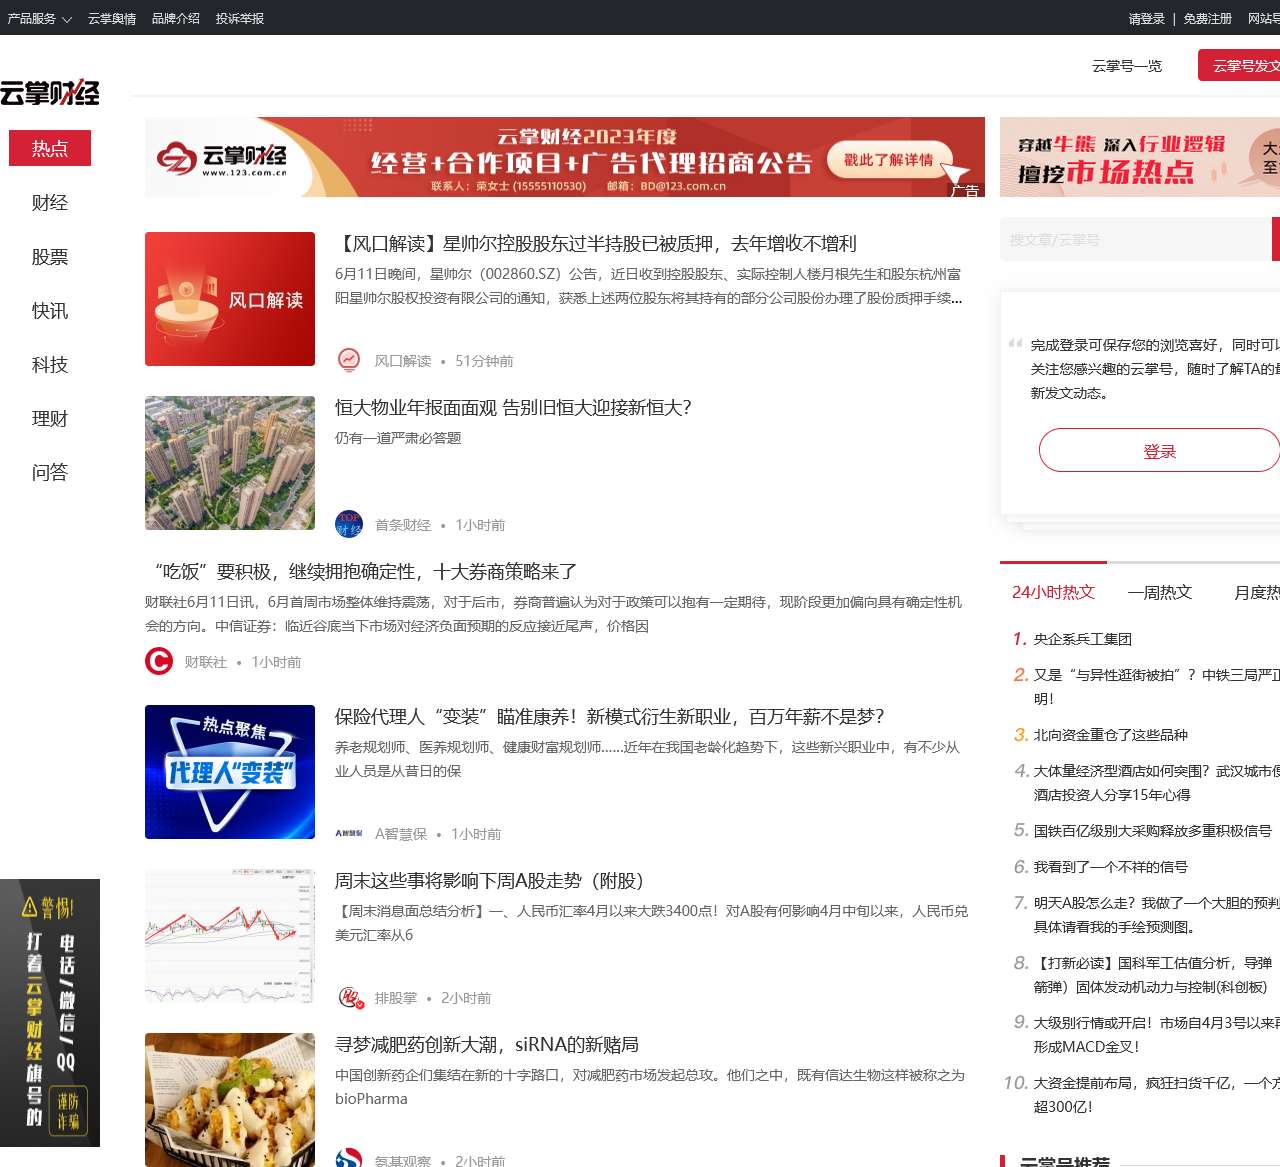Select the 理财 sidebar category

click(x=50, y=418)
